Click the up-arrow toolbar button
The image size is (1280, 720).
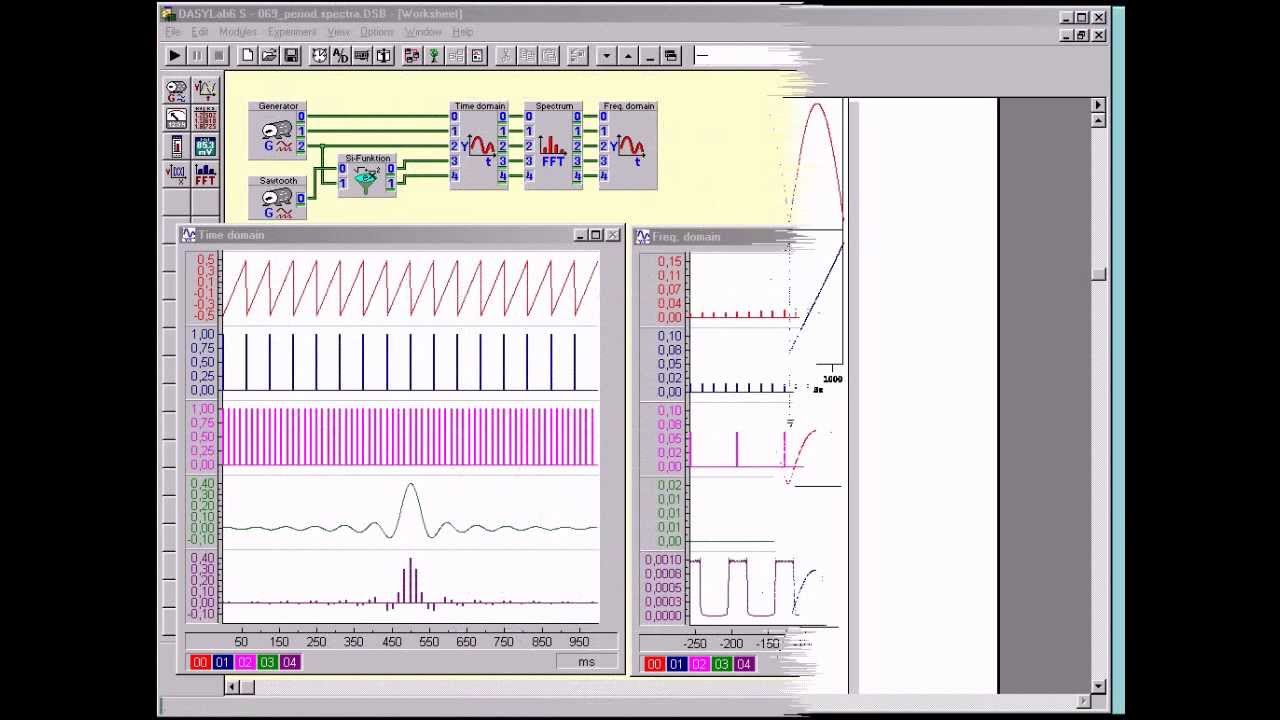tap(628, 56)
